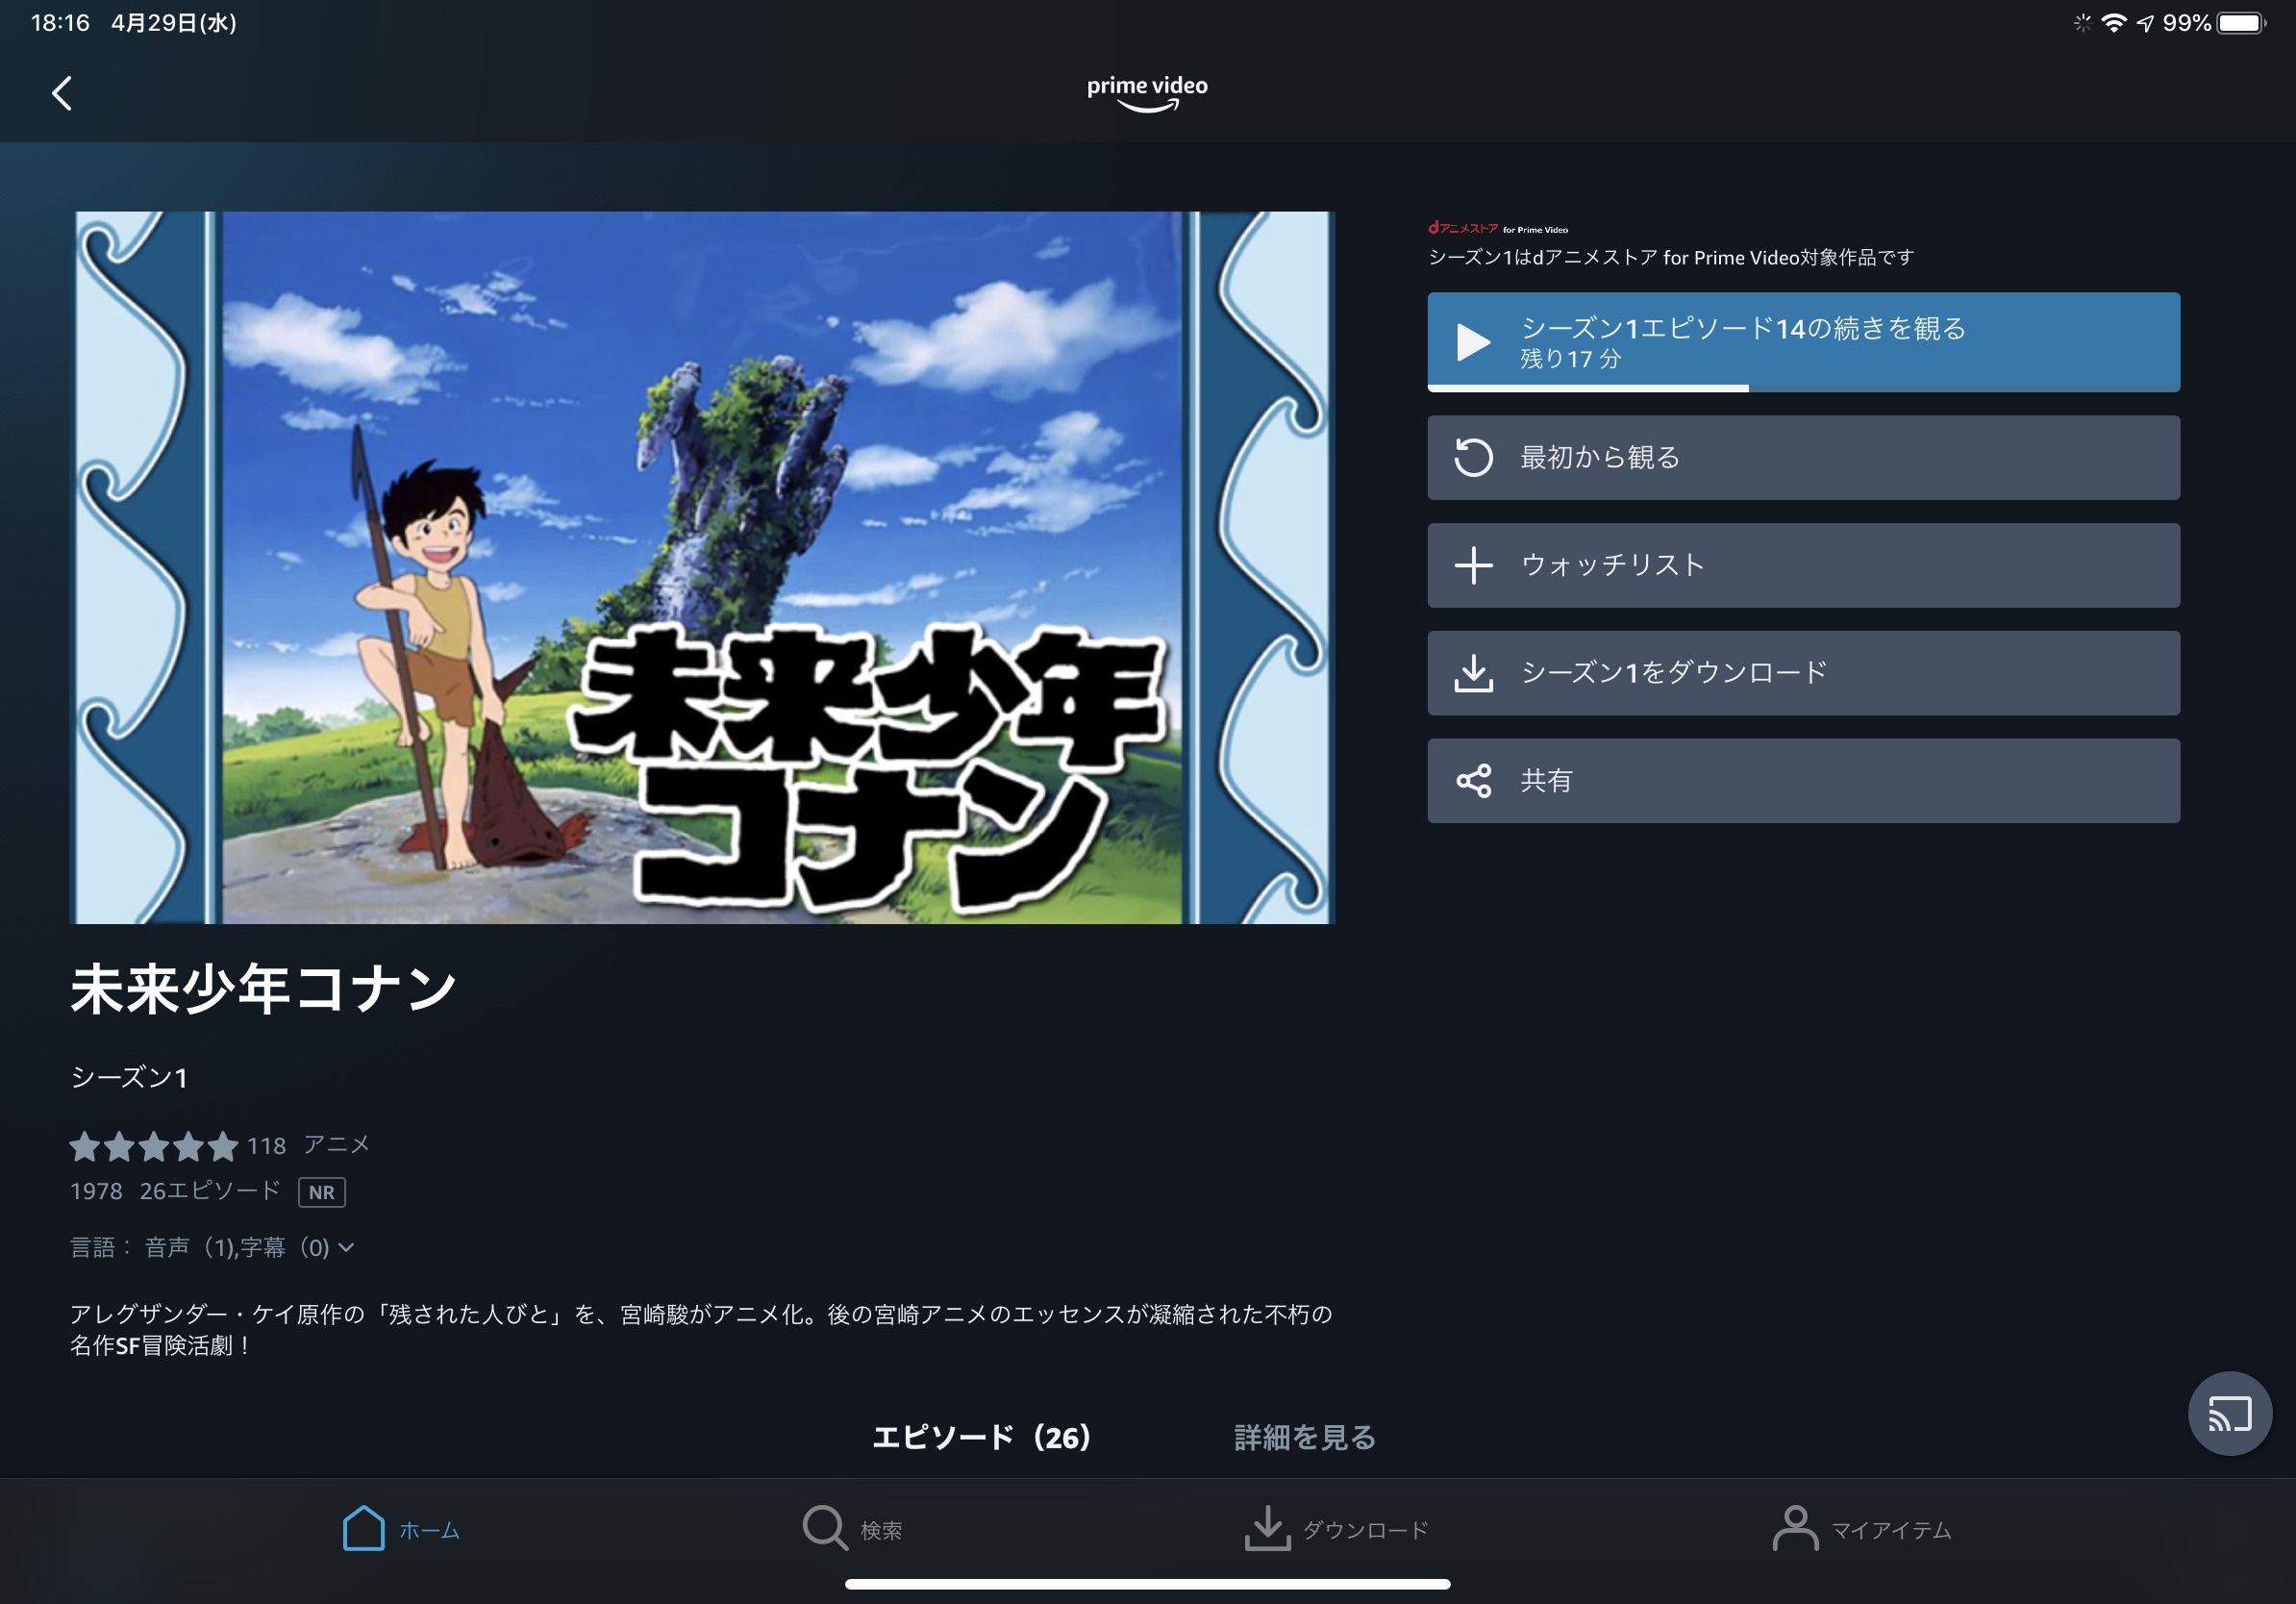The width and height of the screenshot is (2296, 1604).
Task: Tap the '1978' year text
Action: pyautogui.click(x=96, y=1191)
